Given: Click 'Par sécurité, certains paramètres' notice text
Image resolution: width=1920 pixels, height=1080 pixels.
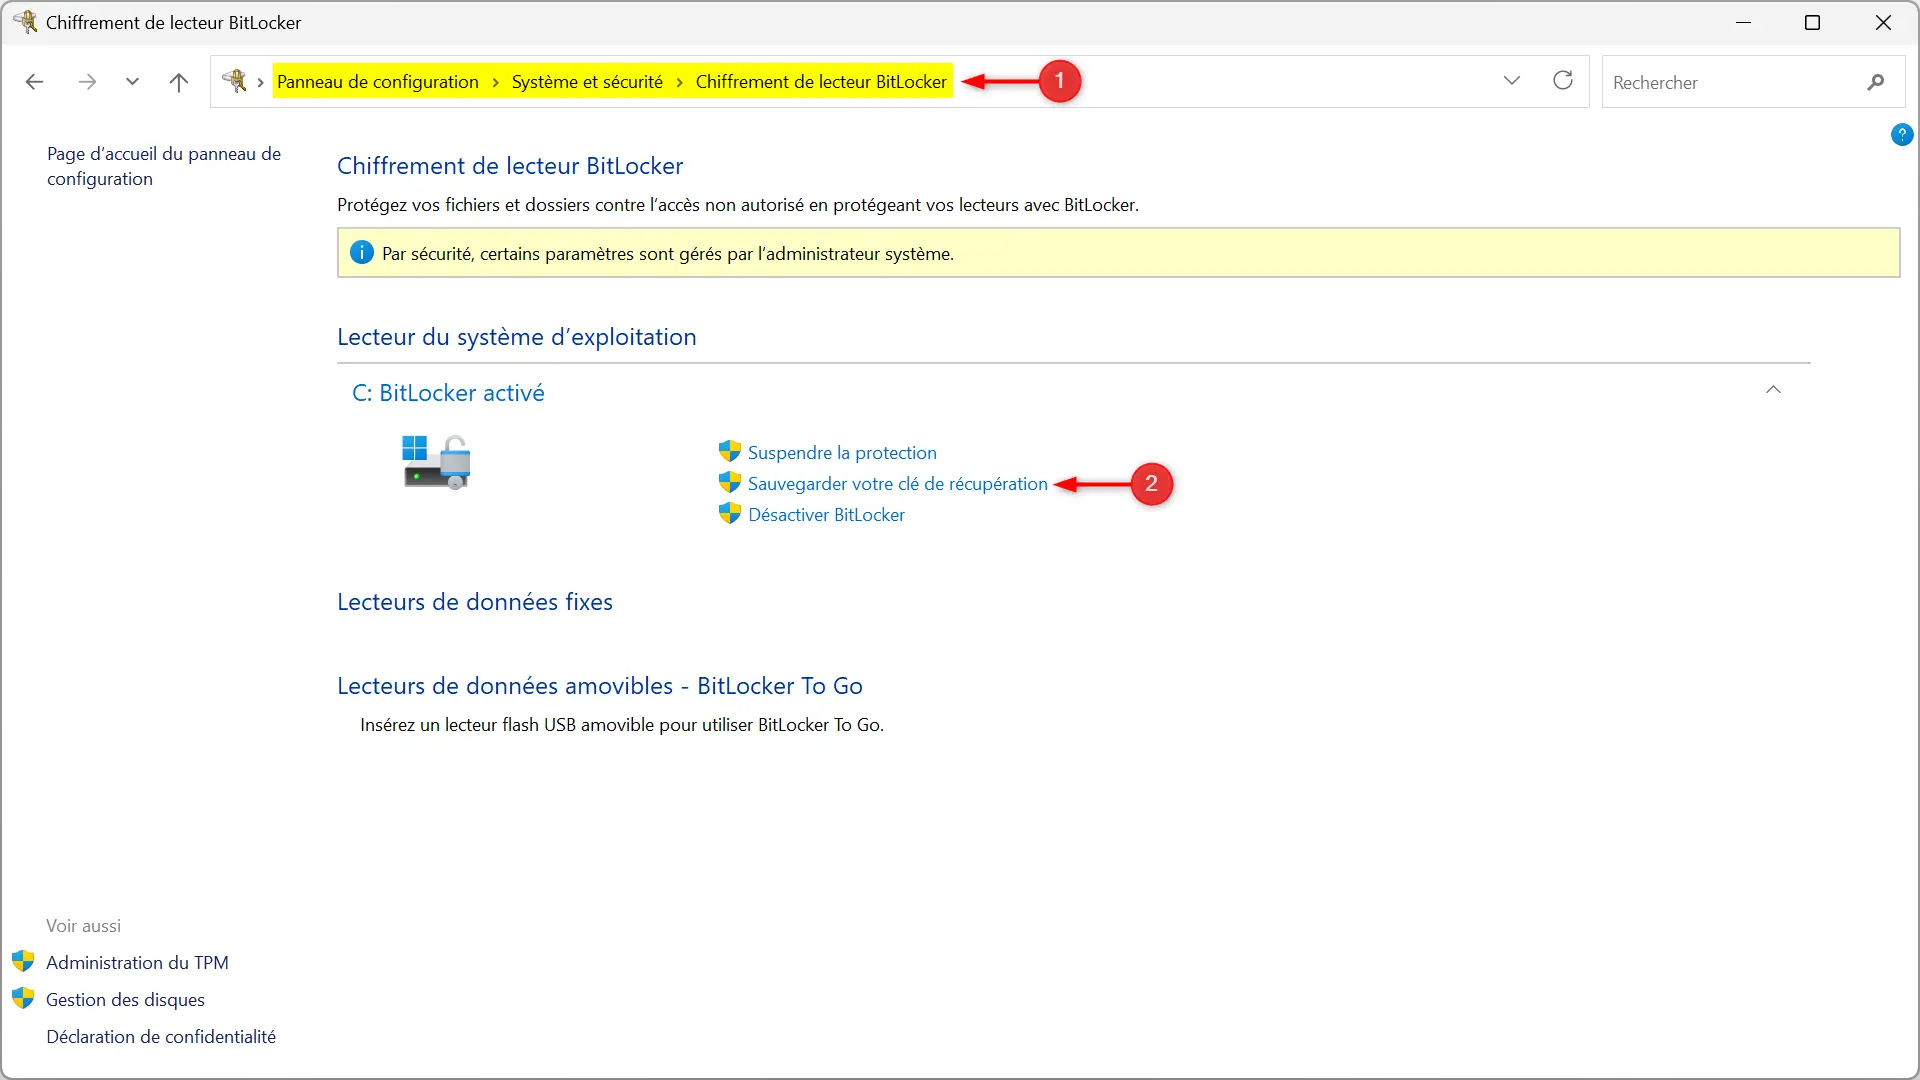Looking at the screenshot, I should (x=668, y=254).
